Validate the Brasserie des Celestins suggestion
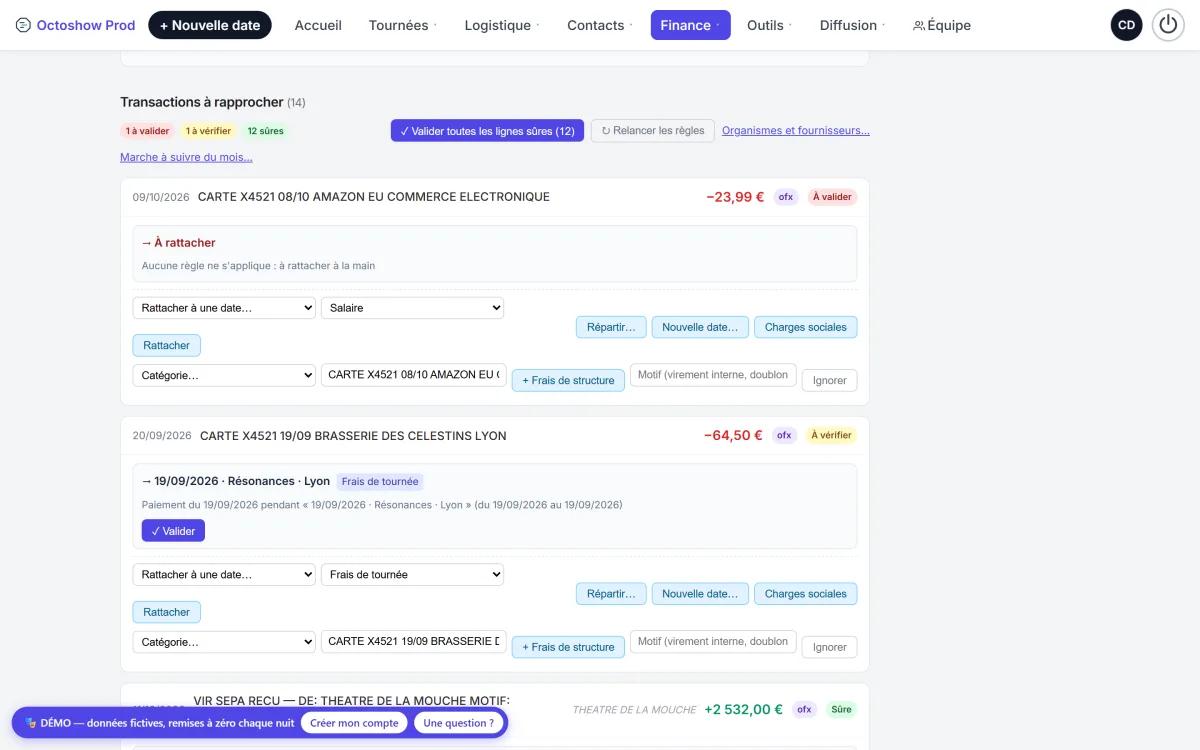The width and height of the screenshot is (1200, 750). point(173,531)
